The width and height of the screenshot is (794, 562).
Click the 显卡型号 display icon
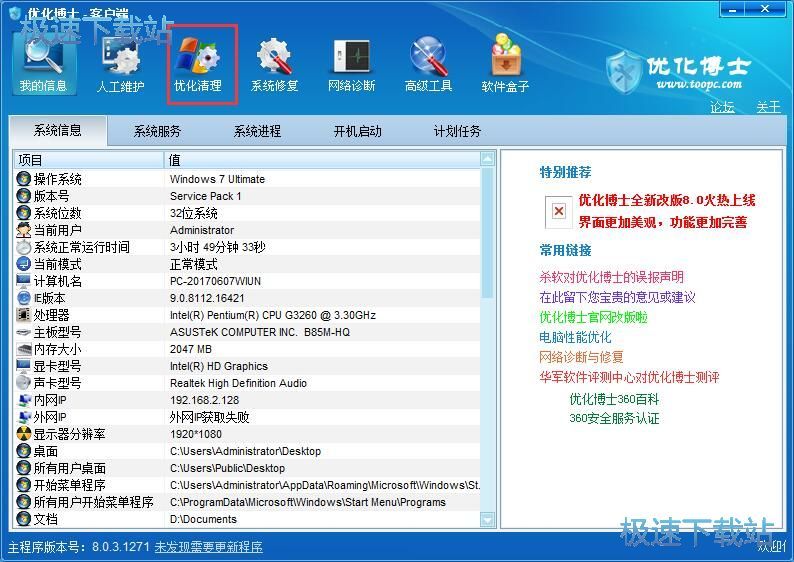[24, 366]
